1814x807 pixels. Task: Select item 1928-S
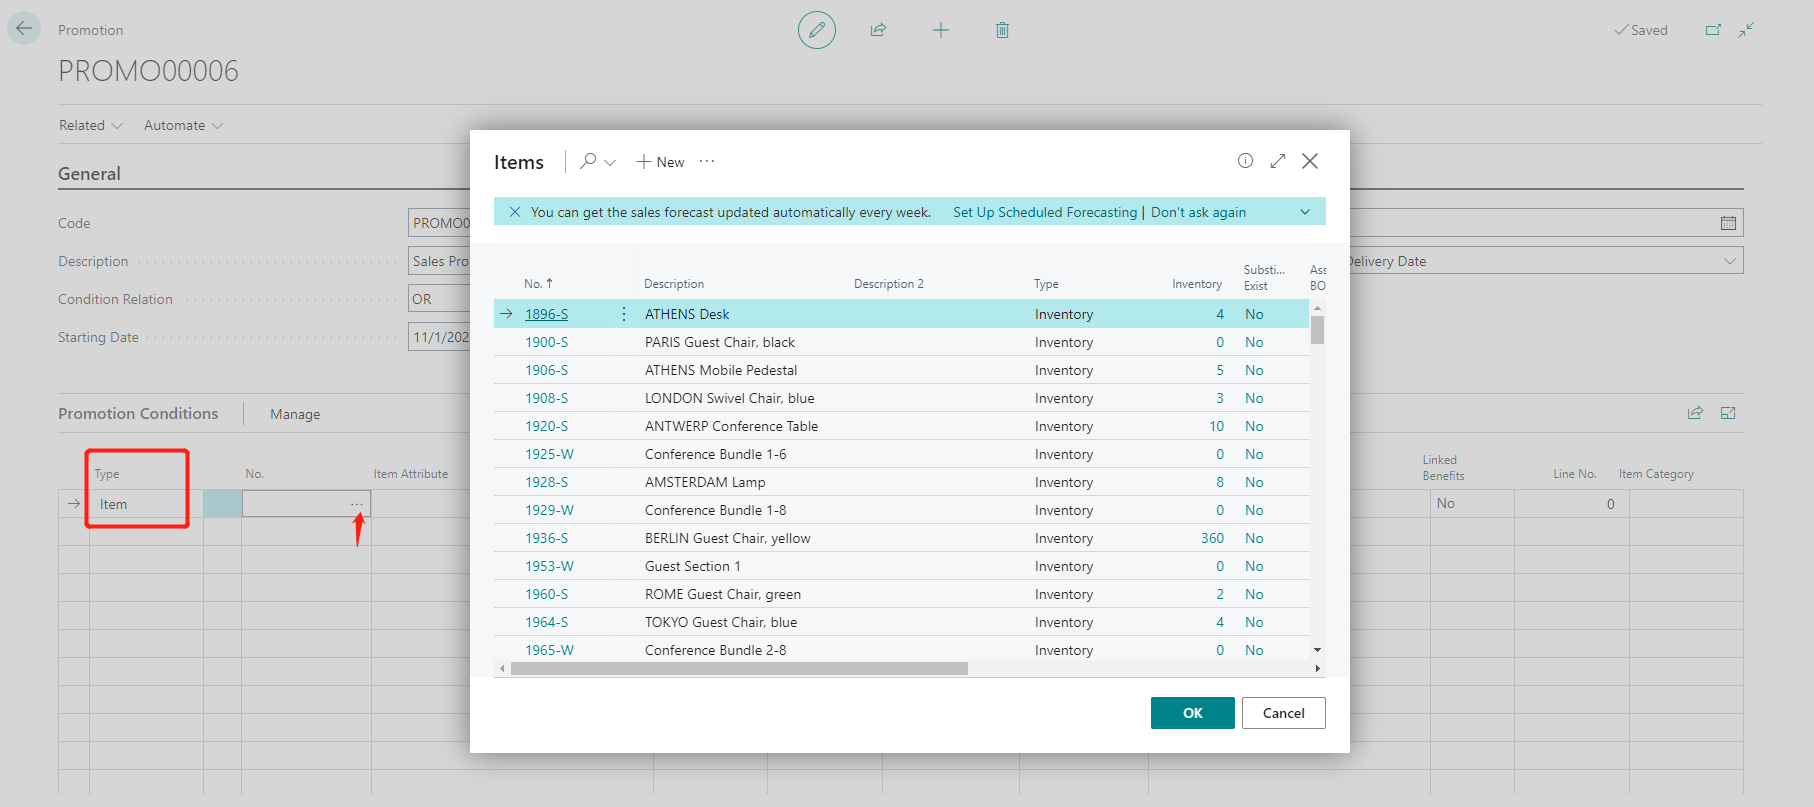(x=546, y=482)
